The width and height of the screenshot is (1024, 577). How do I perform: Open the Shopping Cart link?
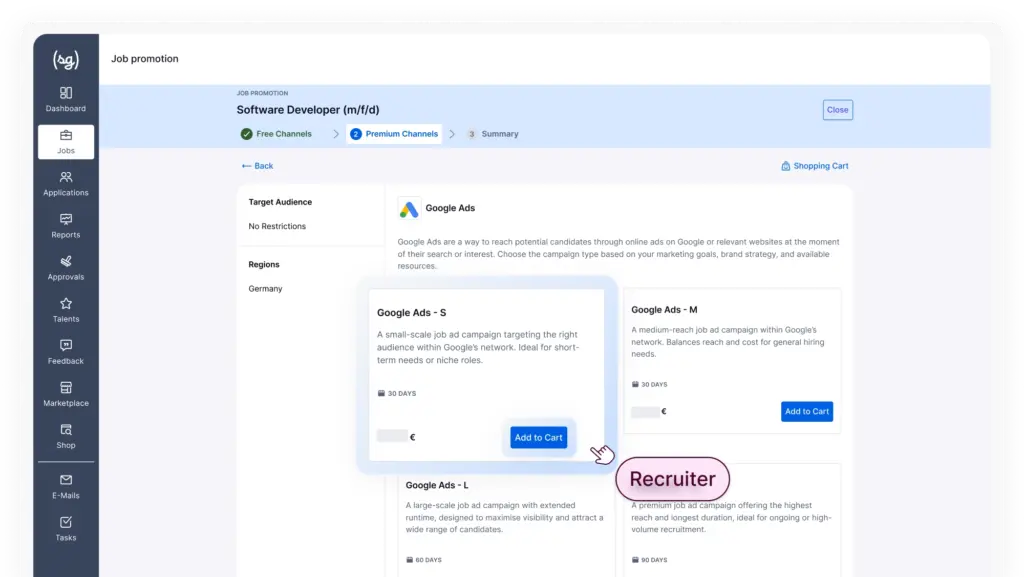coord(814,166)
